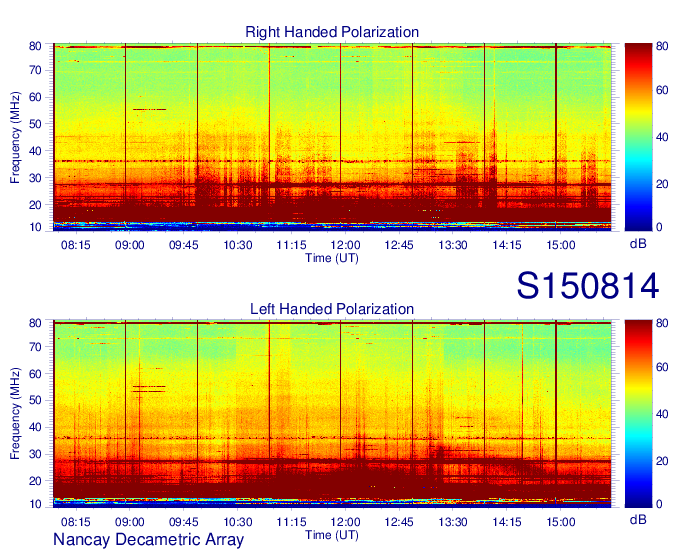Click 15:00 time tick of Right Handed plot

click(x=561, y=245)
